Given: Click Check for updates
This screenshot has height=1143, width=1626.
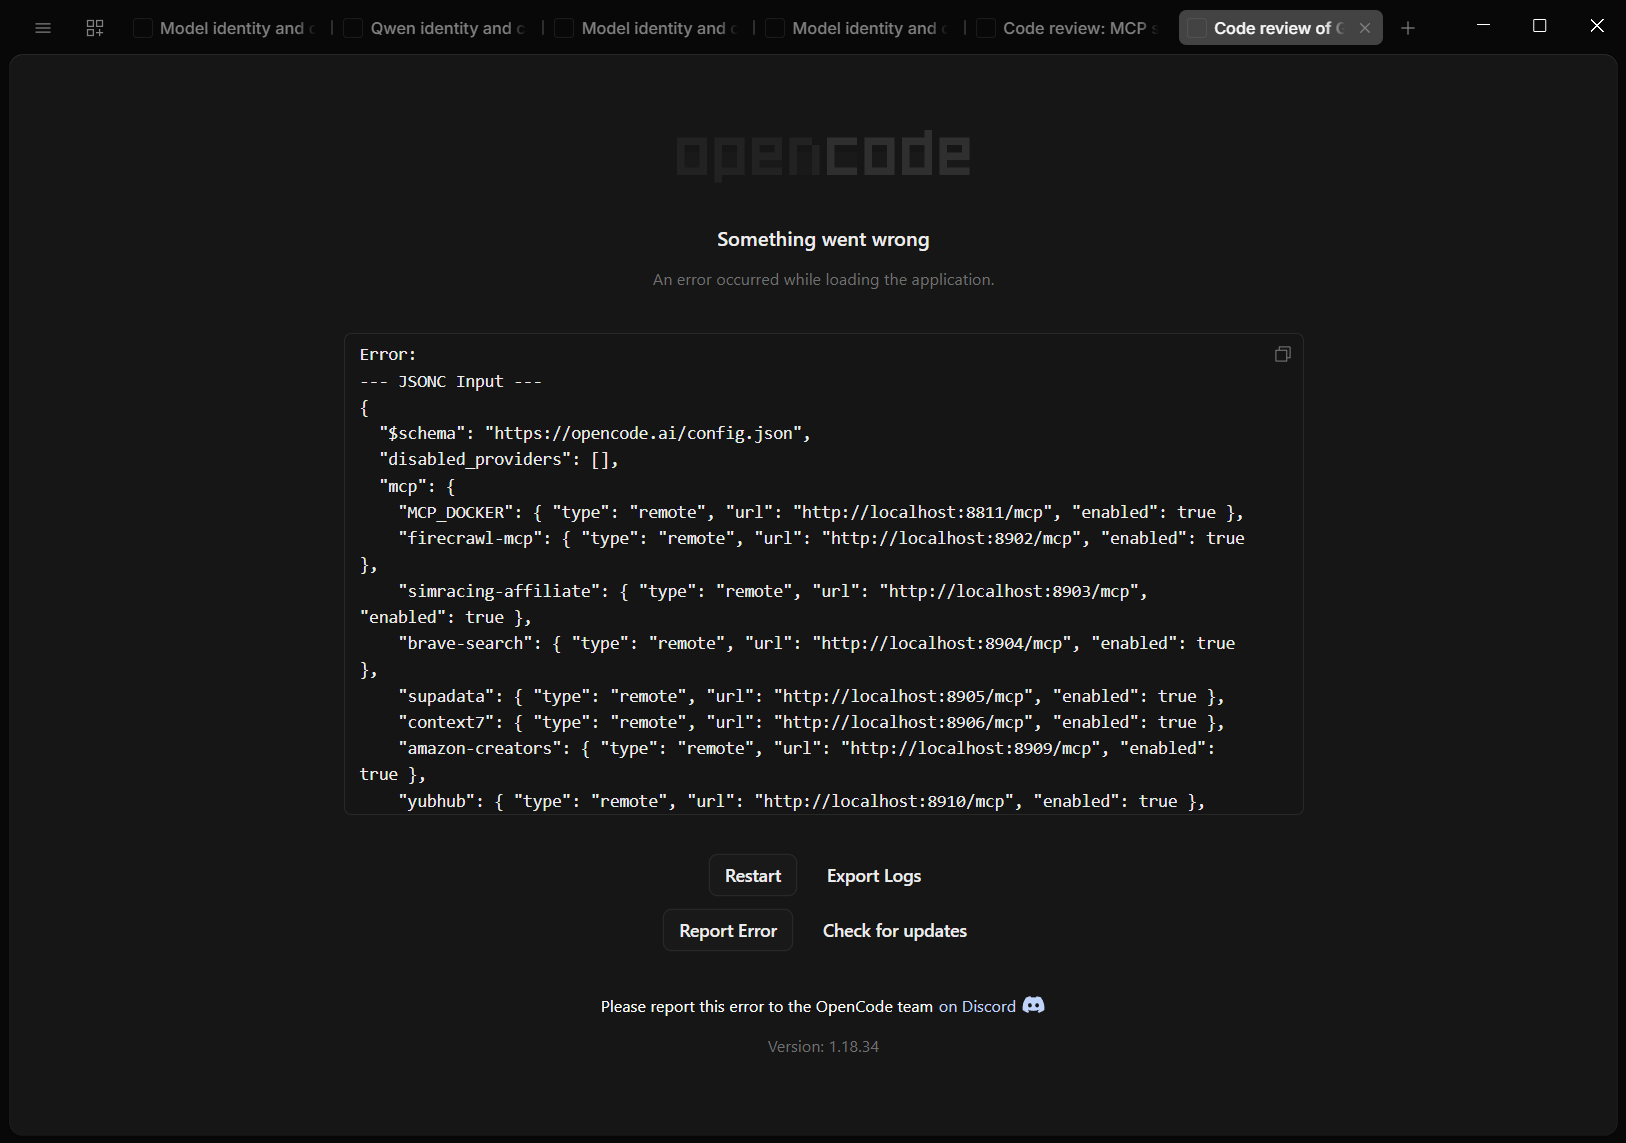Looking at the screenshot, I should pyautogui.click(x=895, y=931).
